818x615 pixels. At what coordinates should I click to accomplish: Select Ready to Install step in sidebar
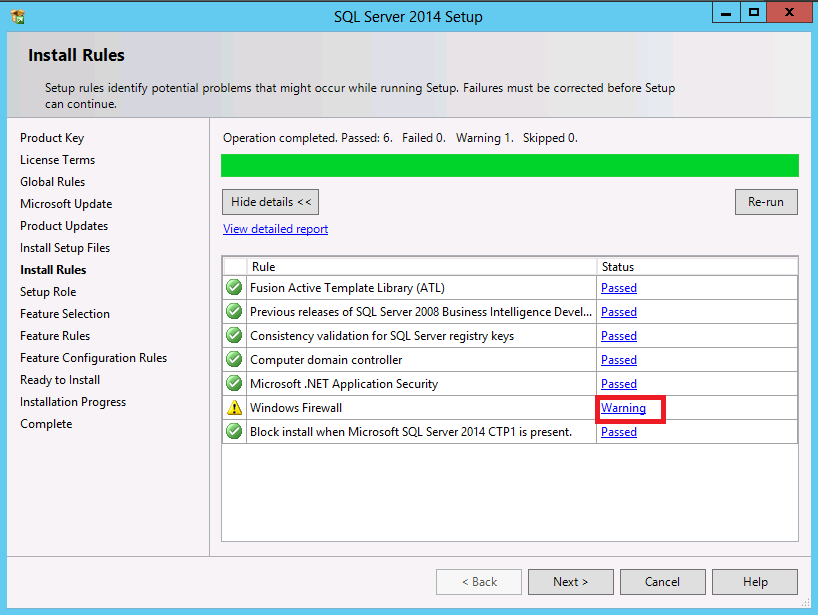60,380
